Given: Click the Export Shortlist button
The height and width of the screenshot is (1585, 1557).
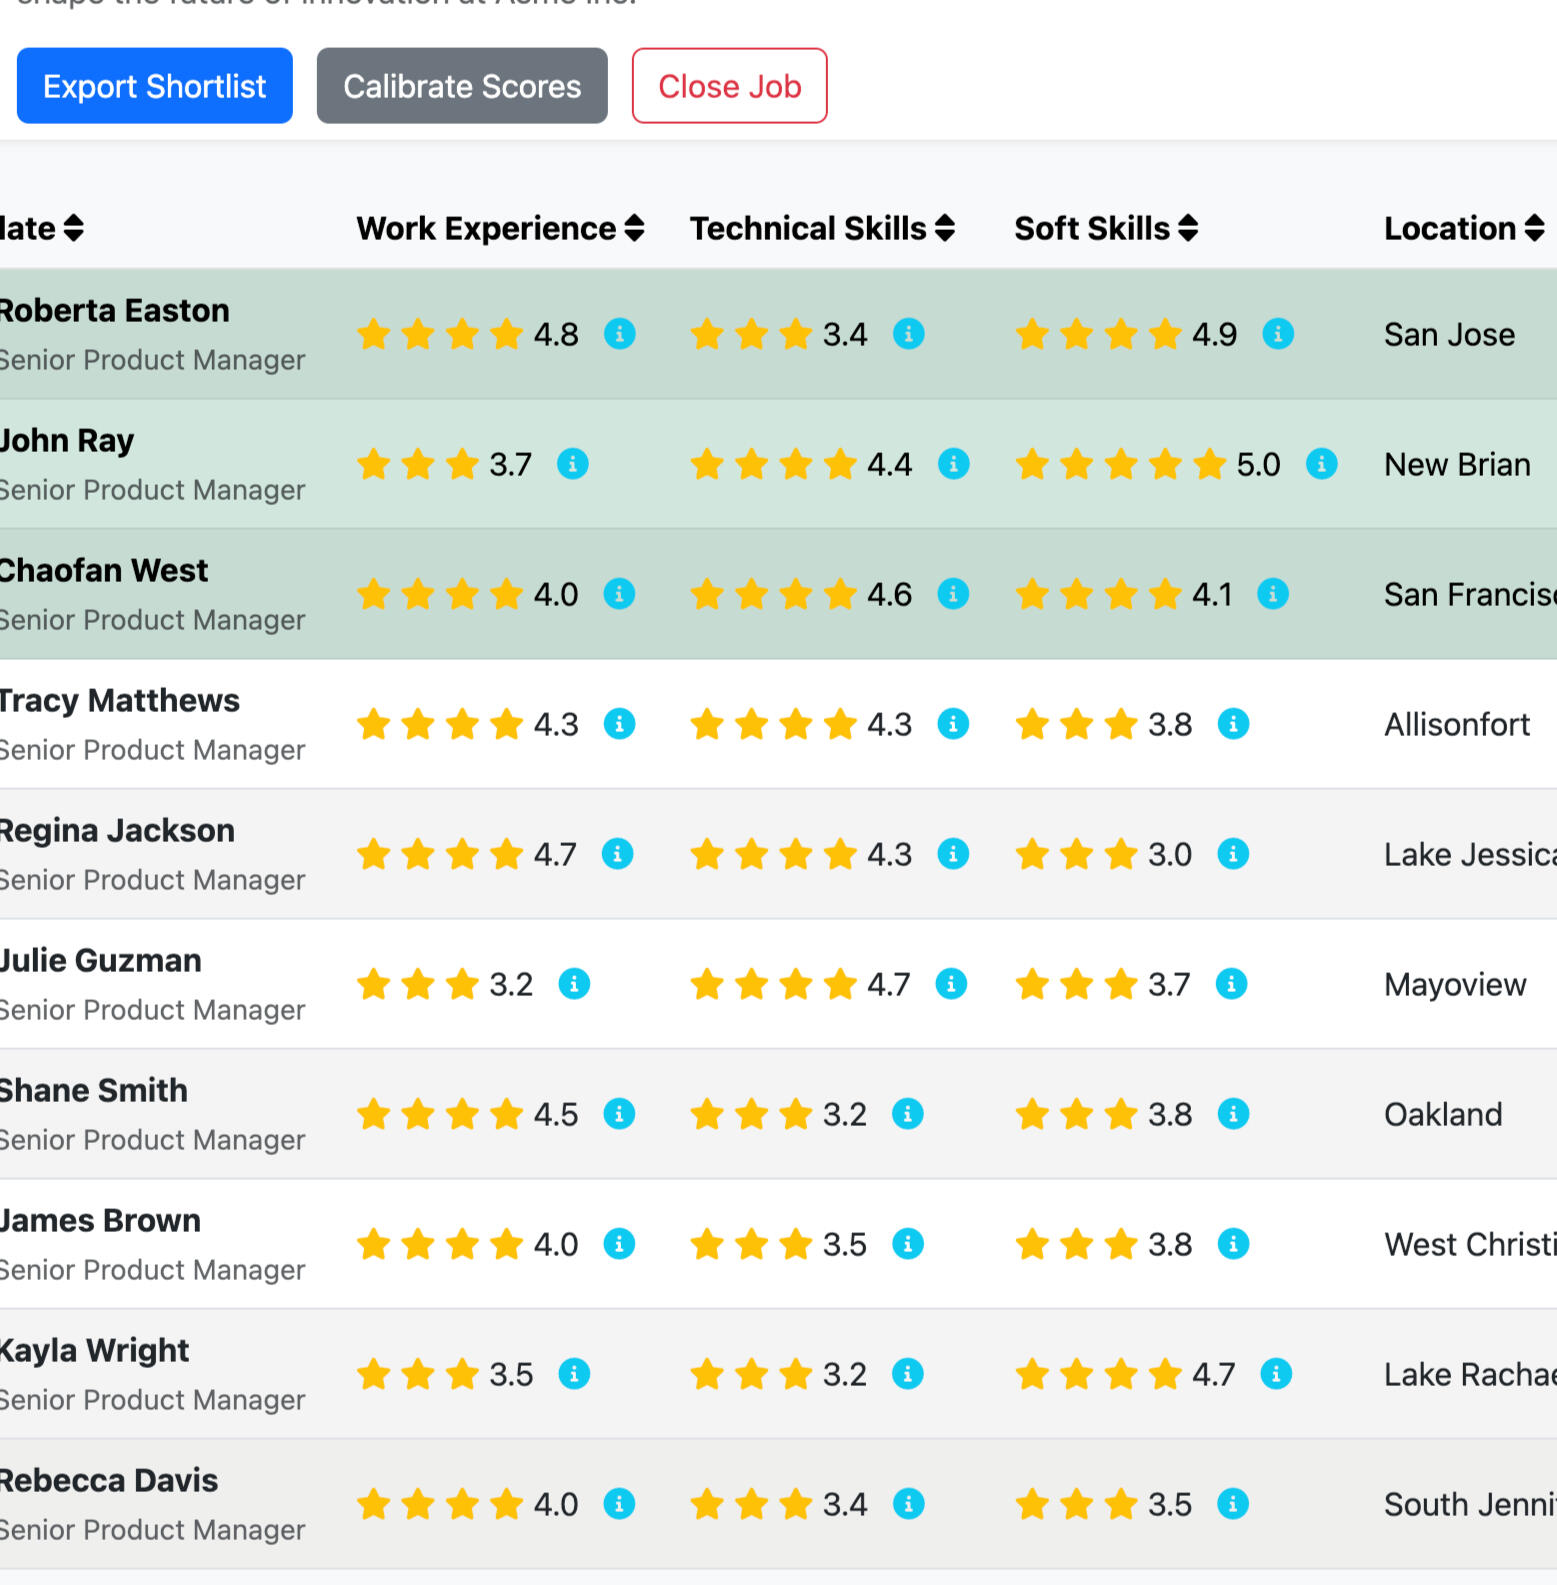Looking at the screenshot, I should 155,86.
